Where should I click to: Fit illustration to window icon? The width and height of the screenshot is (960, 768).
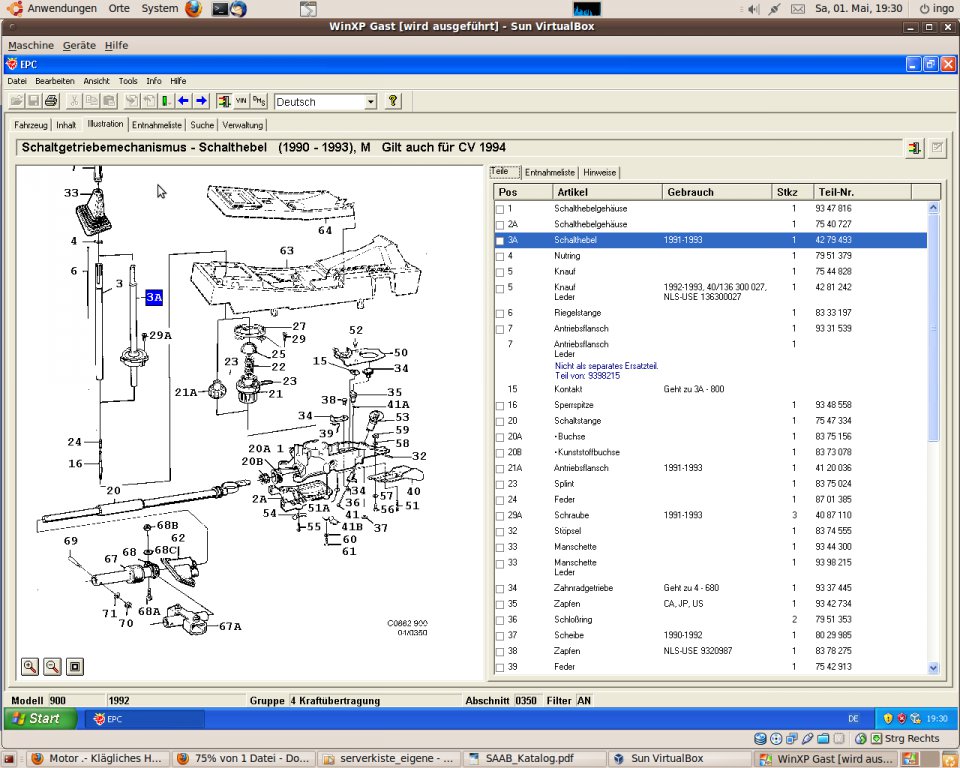[x=75, y=666]
